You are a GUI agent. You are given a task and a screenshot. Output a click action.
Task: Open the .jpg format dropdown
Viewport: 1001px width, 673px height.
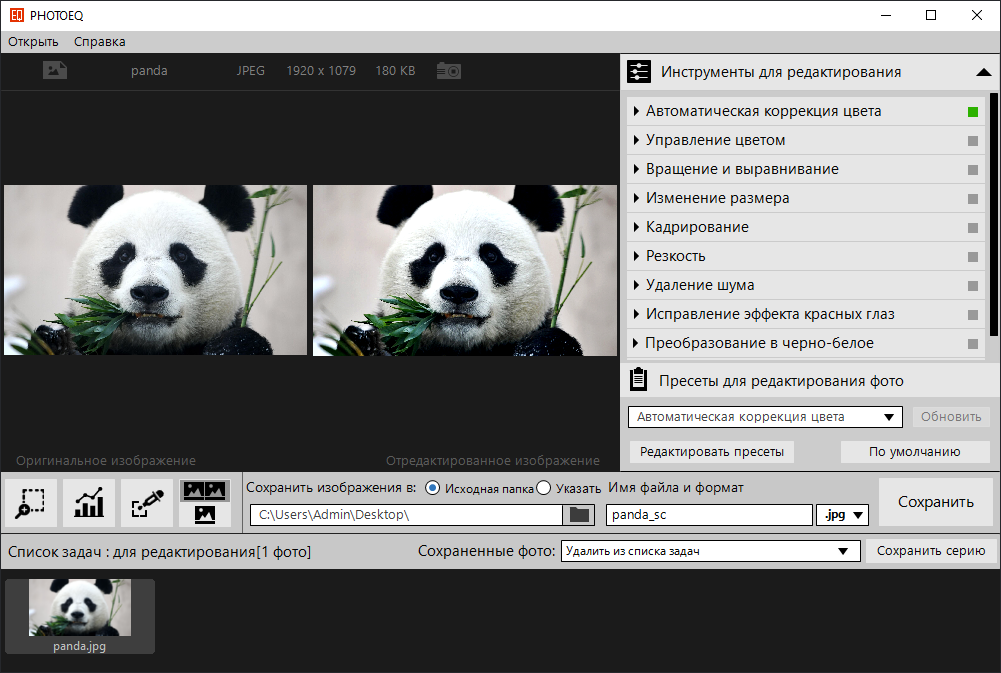coord(843,515)
